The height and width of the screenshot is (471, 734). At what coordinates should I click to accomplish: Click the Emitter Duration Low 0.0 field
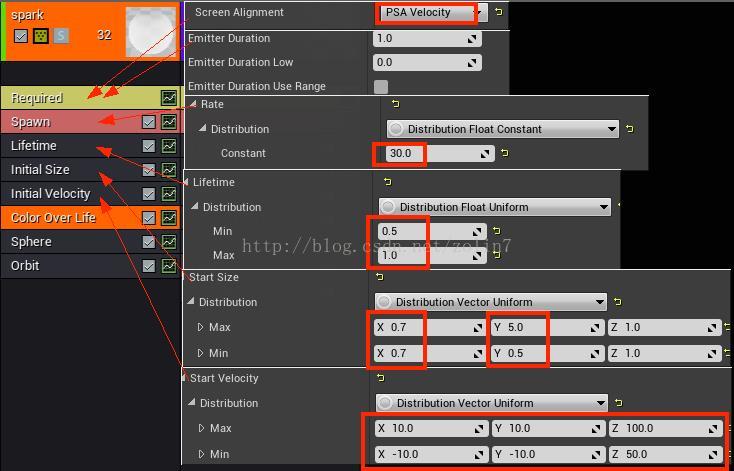(x=427, y=62)
